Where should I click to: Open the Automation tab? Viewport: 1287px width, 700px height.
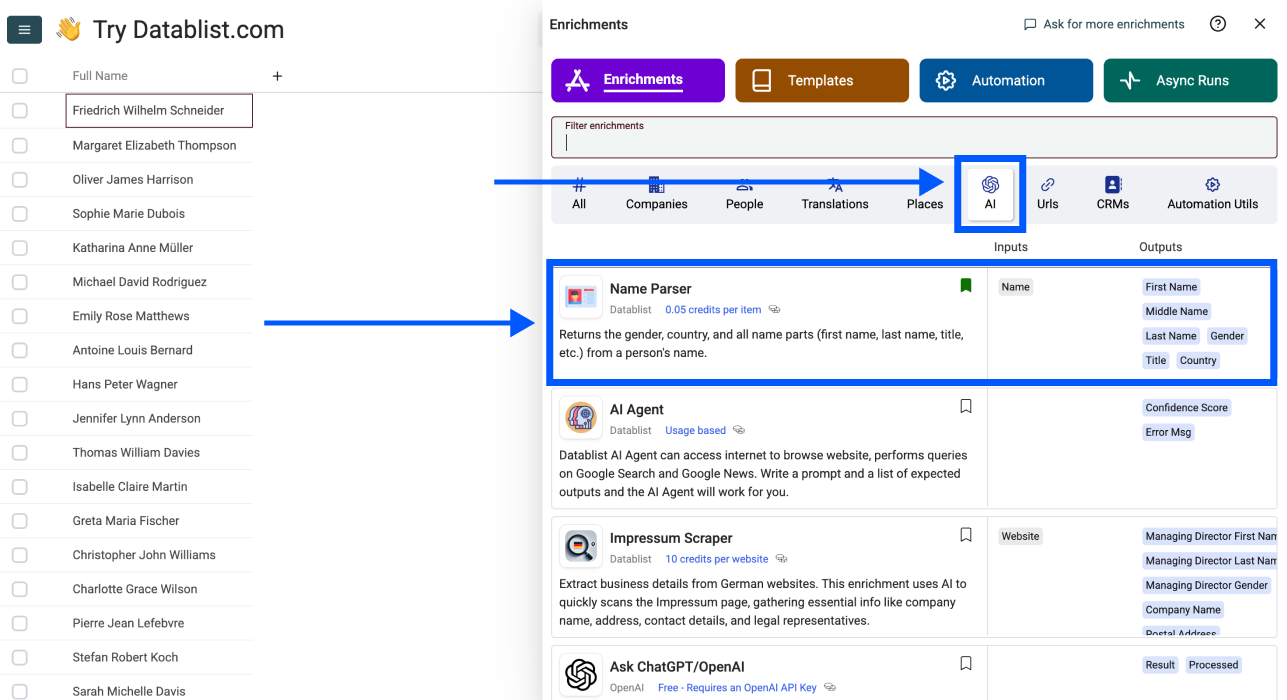pyautogui.click(x=1005, y=81)
